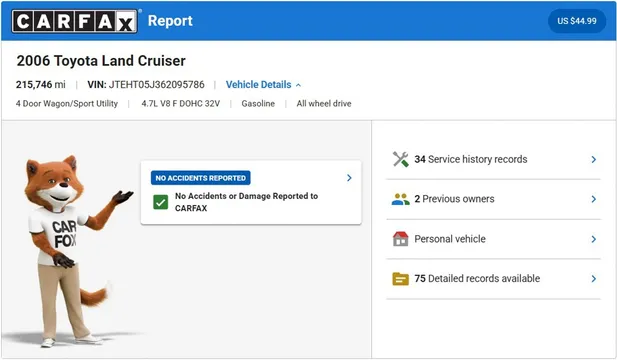Click the green no-accidents checkmark box
Viewport: 617px width, 360px height.
(x=161, y=202)
